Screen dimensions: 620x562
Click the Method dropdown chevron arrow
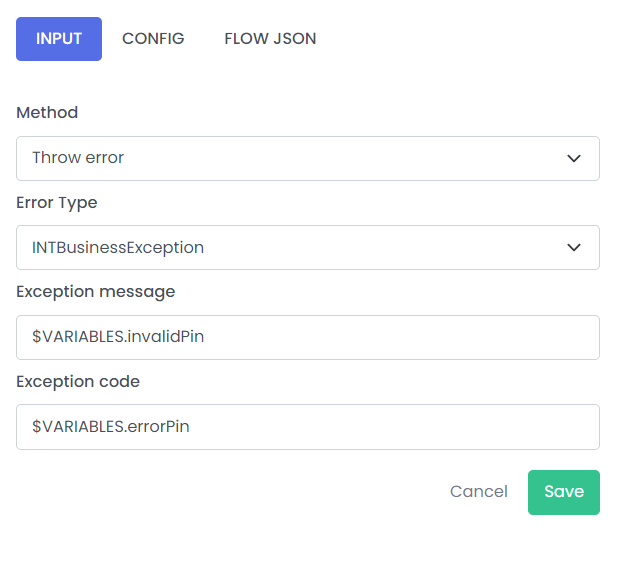pos(573,159)
